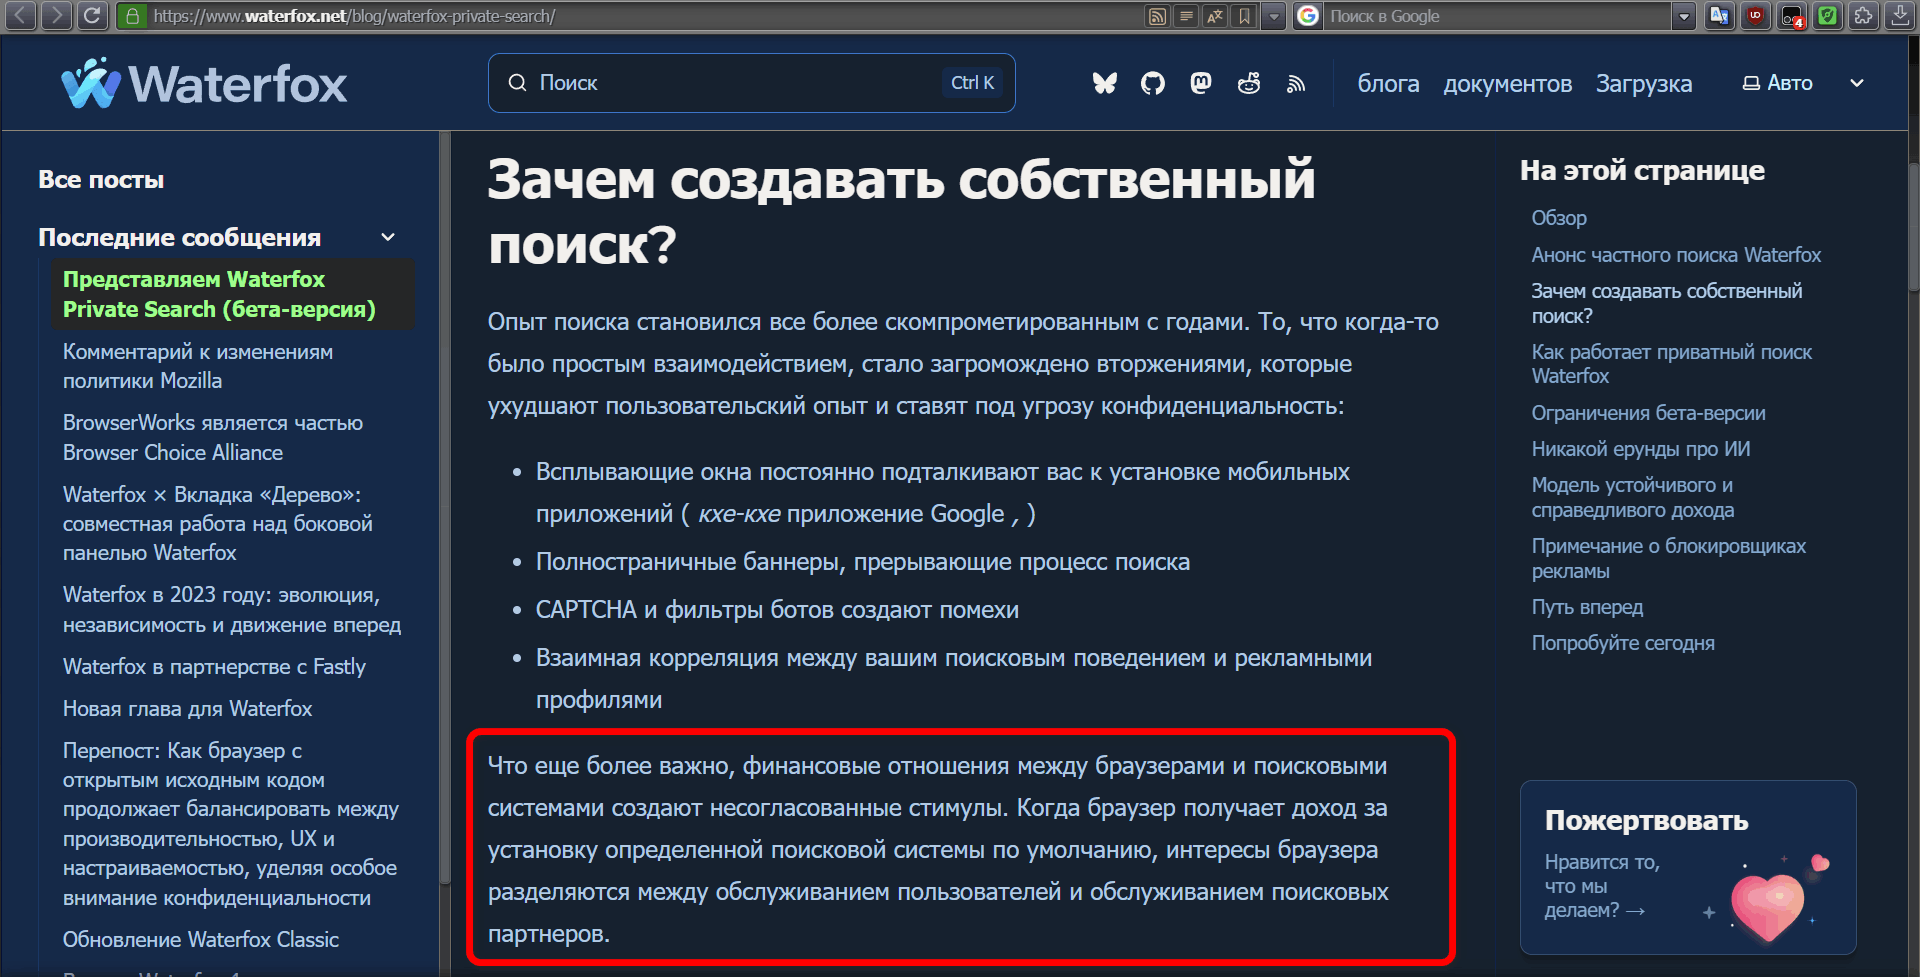This screenshot has height=977, width=1920.
Task: Open the green shield extension icon
Action: (x=1828, y=16)
